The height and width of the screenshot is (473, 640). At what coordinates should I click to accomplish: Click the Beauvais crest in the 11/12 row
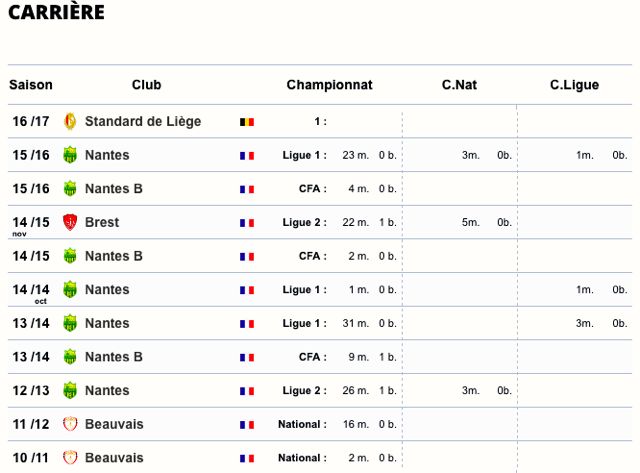tap(70, 424)
